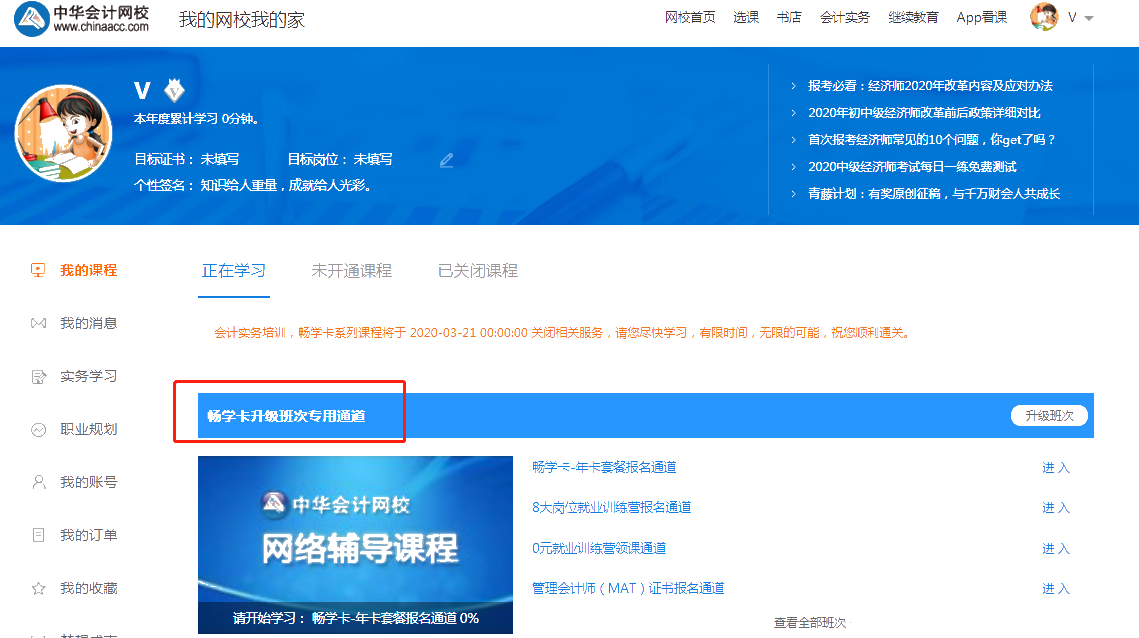The width and height of the screenshot is (1139, 638).
Task: Select 我的收藏 sidebar label
Action: coord(89,589)
